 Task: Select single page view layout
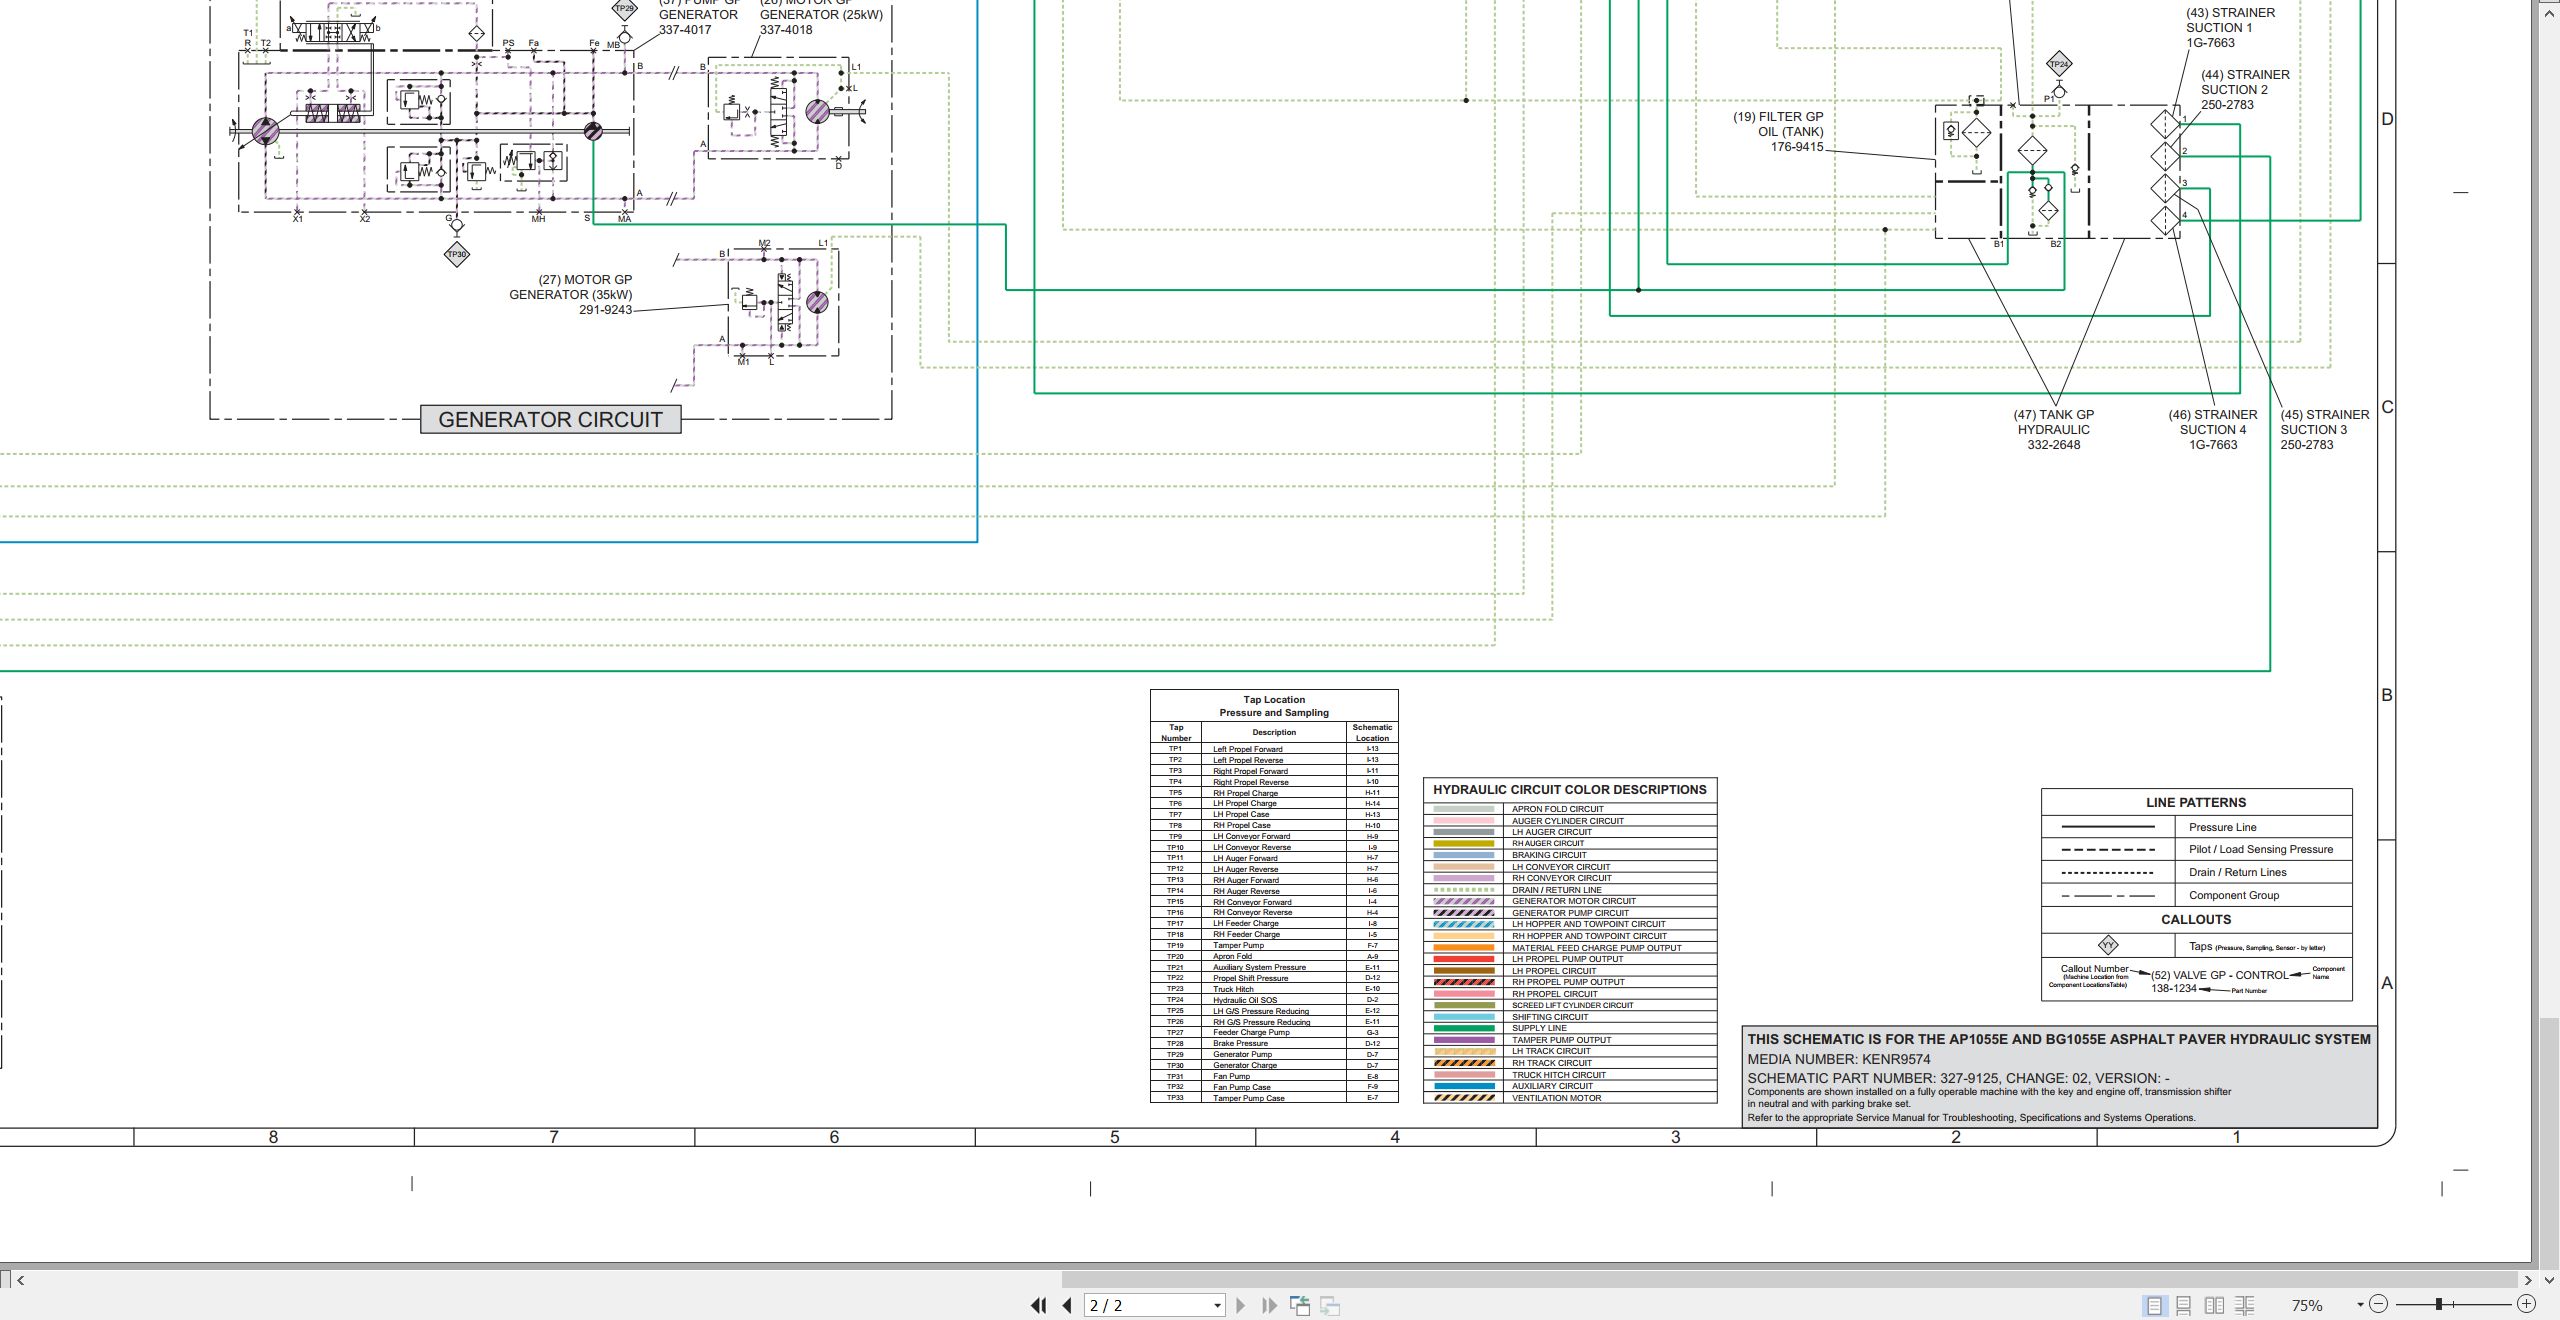2154,1305
